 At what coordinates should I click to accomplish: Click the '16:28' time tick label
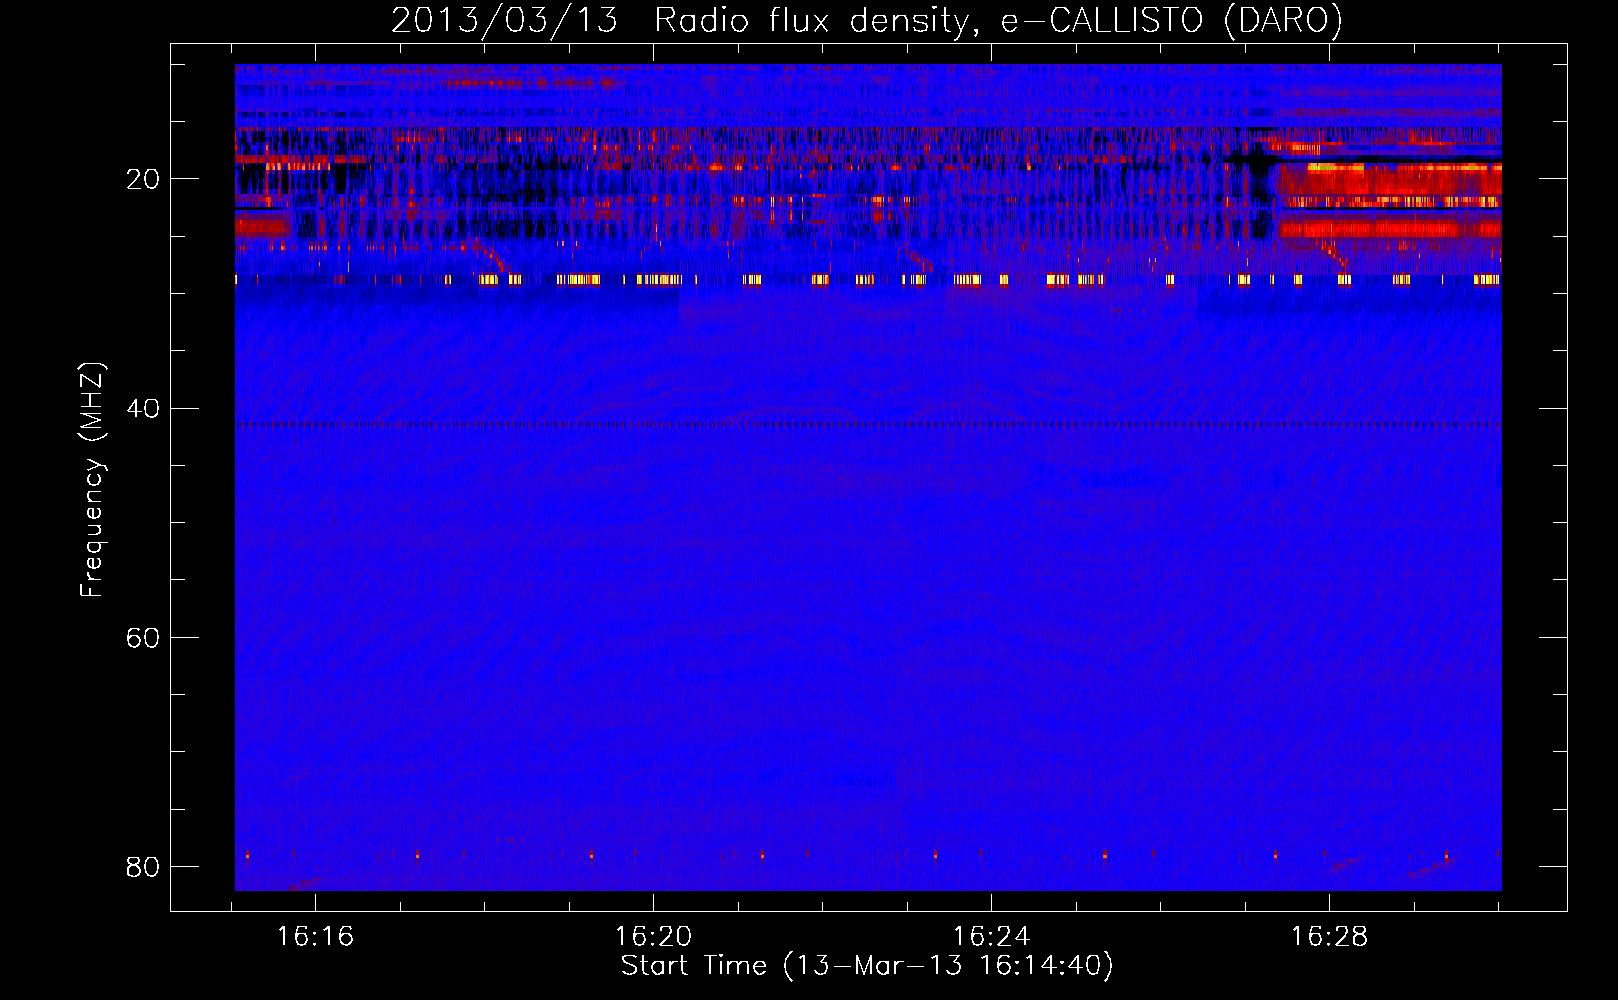[x=1329, y=936]
